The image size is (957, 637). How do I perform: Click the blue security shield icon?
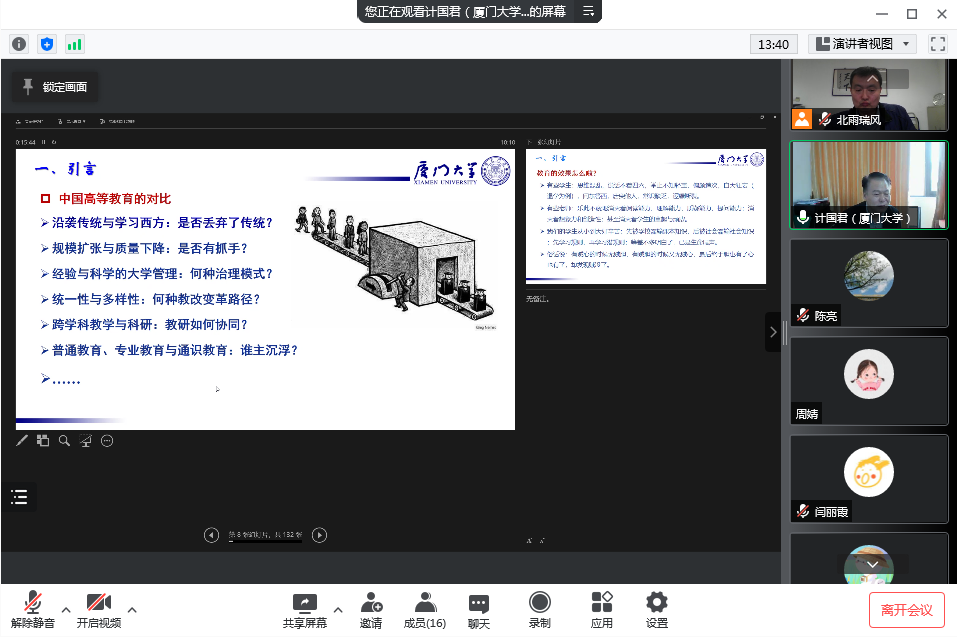click(47, 44)
